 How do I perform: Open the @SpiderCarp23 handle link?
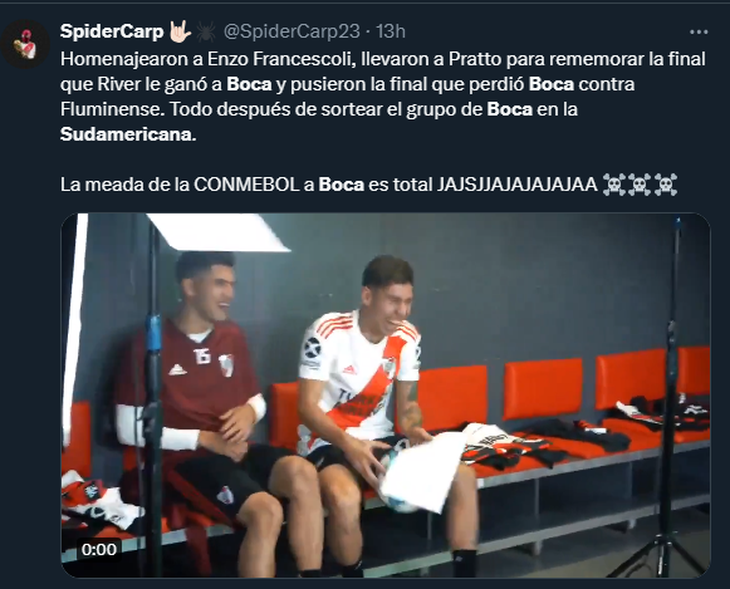point(291,32)
